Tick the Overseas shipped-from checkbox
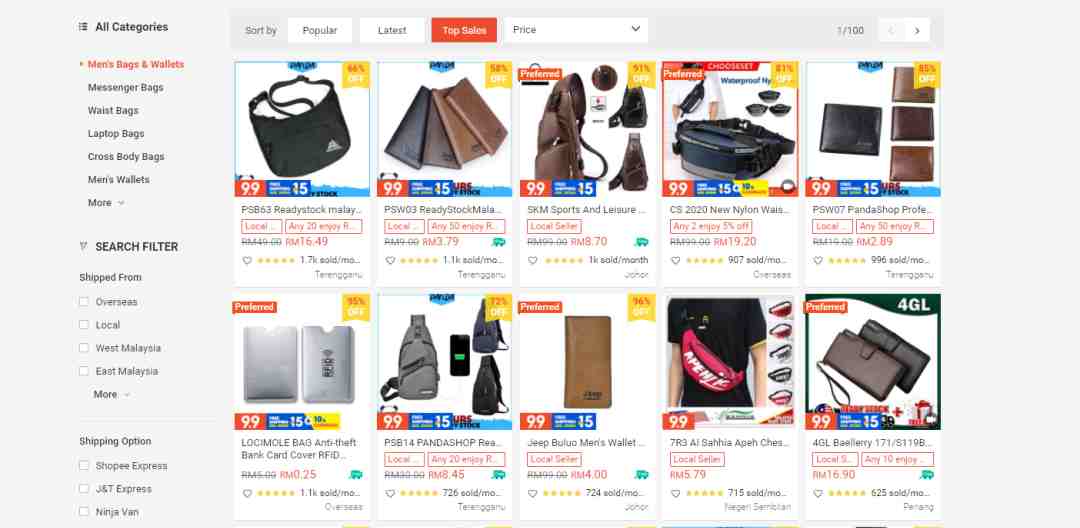The width and height of the screenshot is (1080, 528). coord(84,302)
